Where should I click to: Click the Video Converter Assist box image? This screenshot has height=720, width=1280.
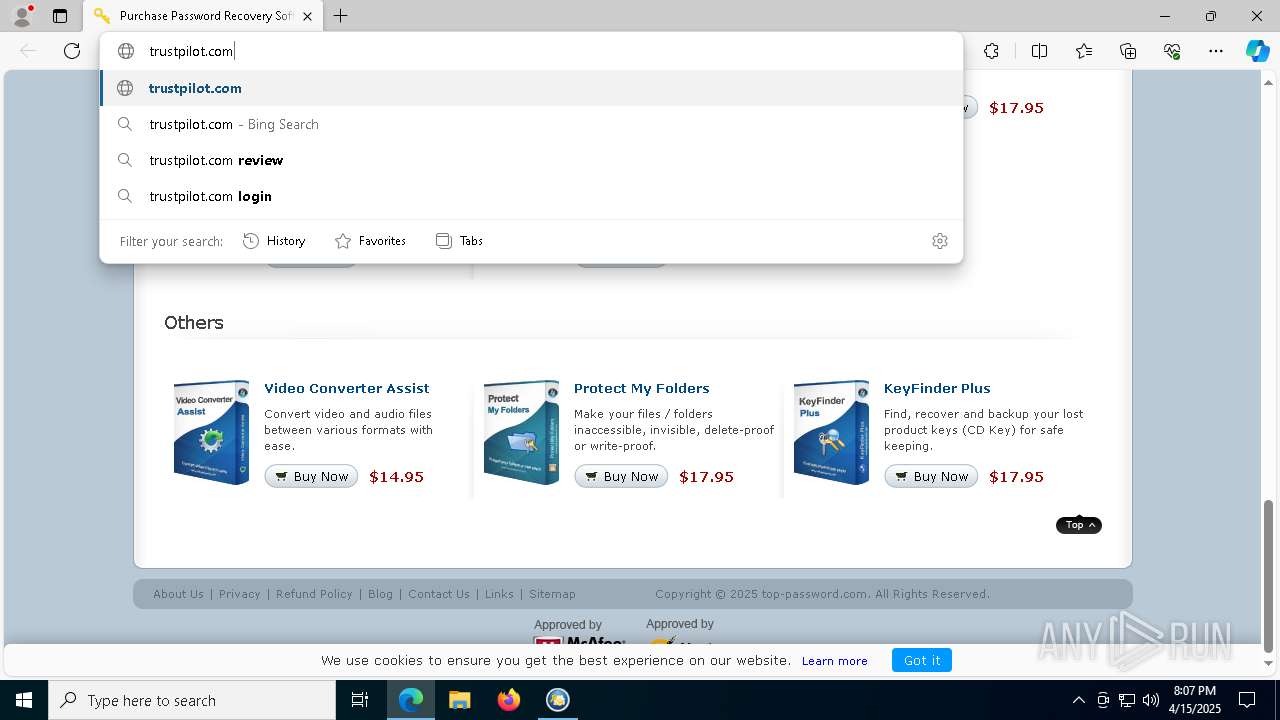coord(211,432)
